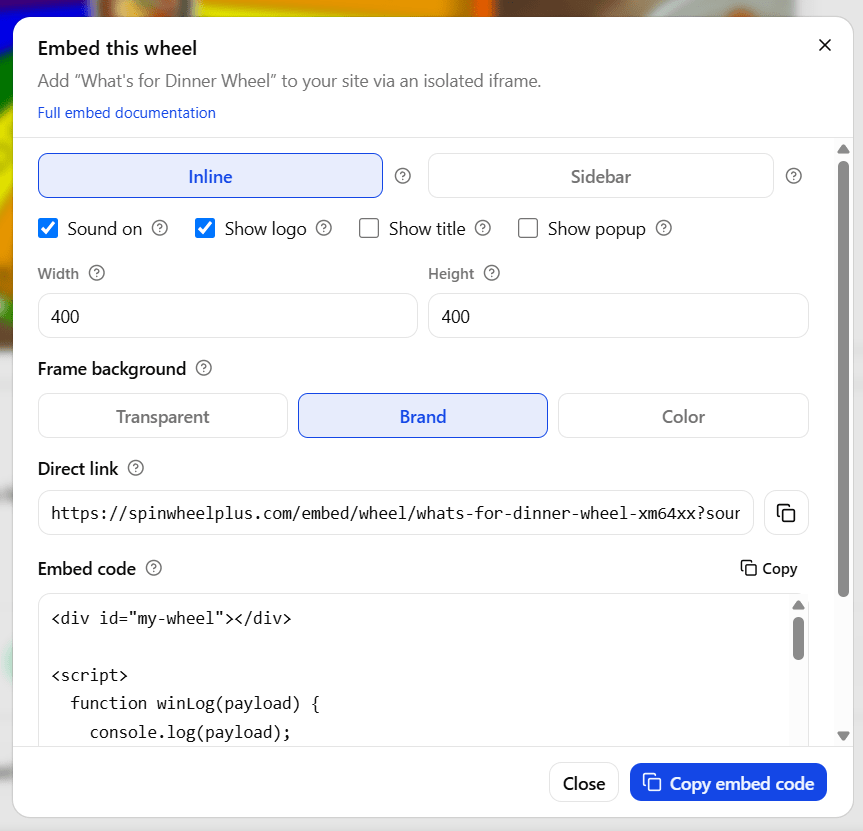Enable the Show title checkbox
This screenshot has width=863, height=831.
369,228
